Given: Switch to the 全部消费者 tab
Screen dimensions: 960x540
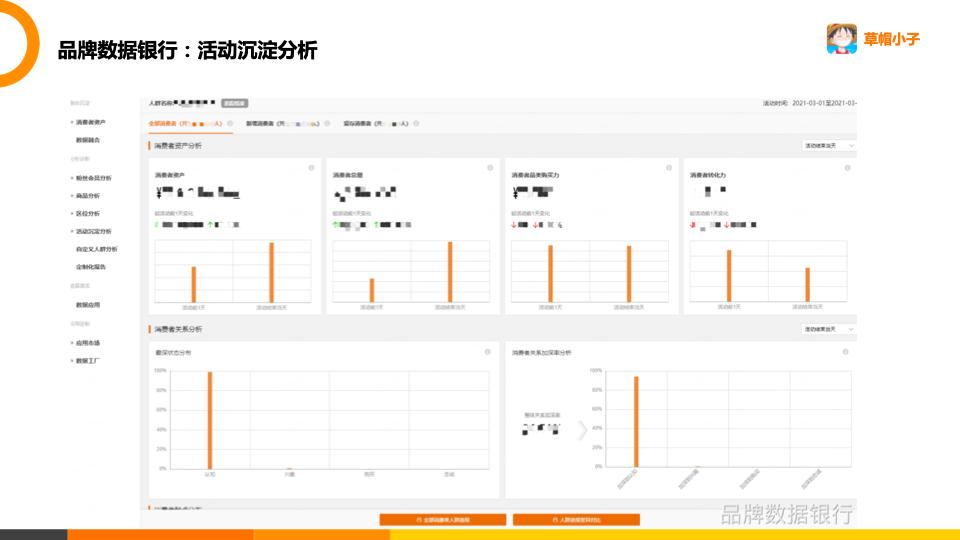Looking at the screenshot, I should pos(186,124).
